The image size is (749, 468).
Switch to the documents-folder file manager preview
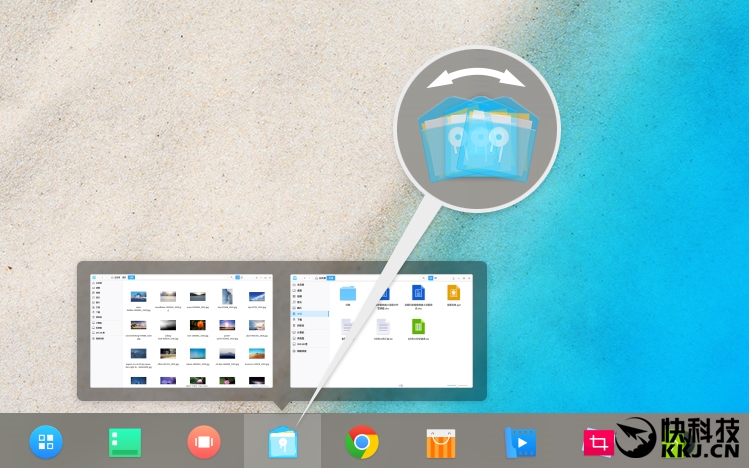pos(381,330)
